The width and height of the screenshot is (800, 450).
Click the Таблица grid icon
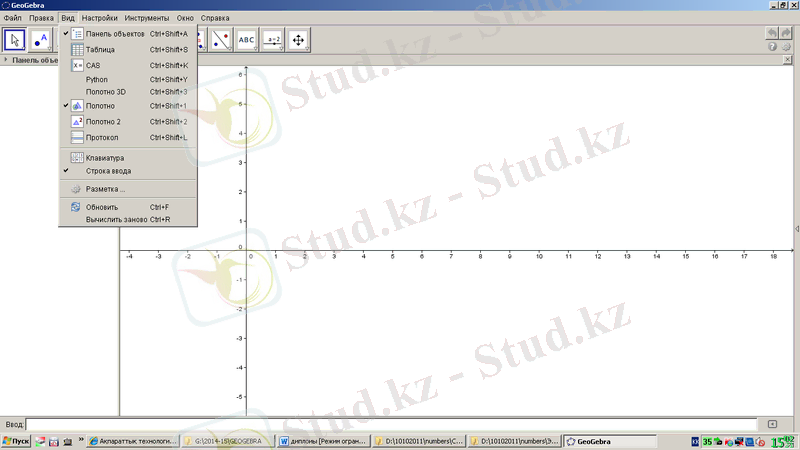click(x=77, y=49)
